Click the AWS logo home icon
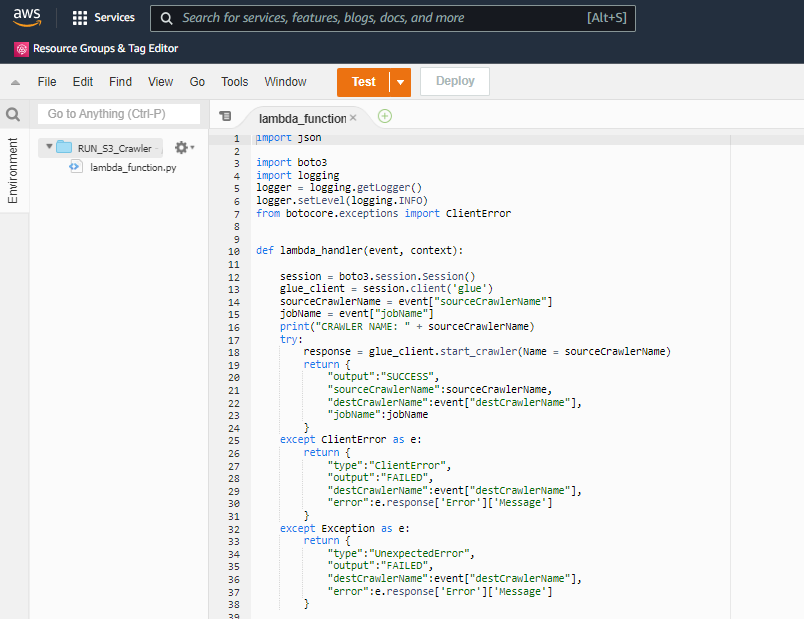 27,18
